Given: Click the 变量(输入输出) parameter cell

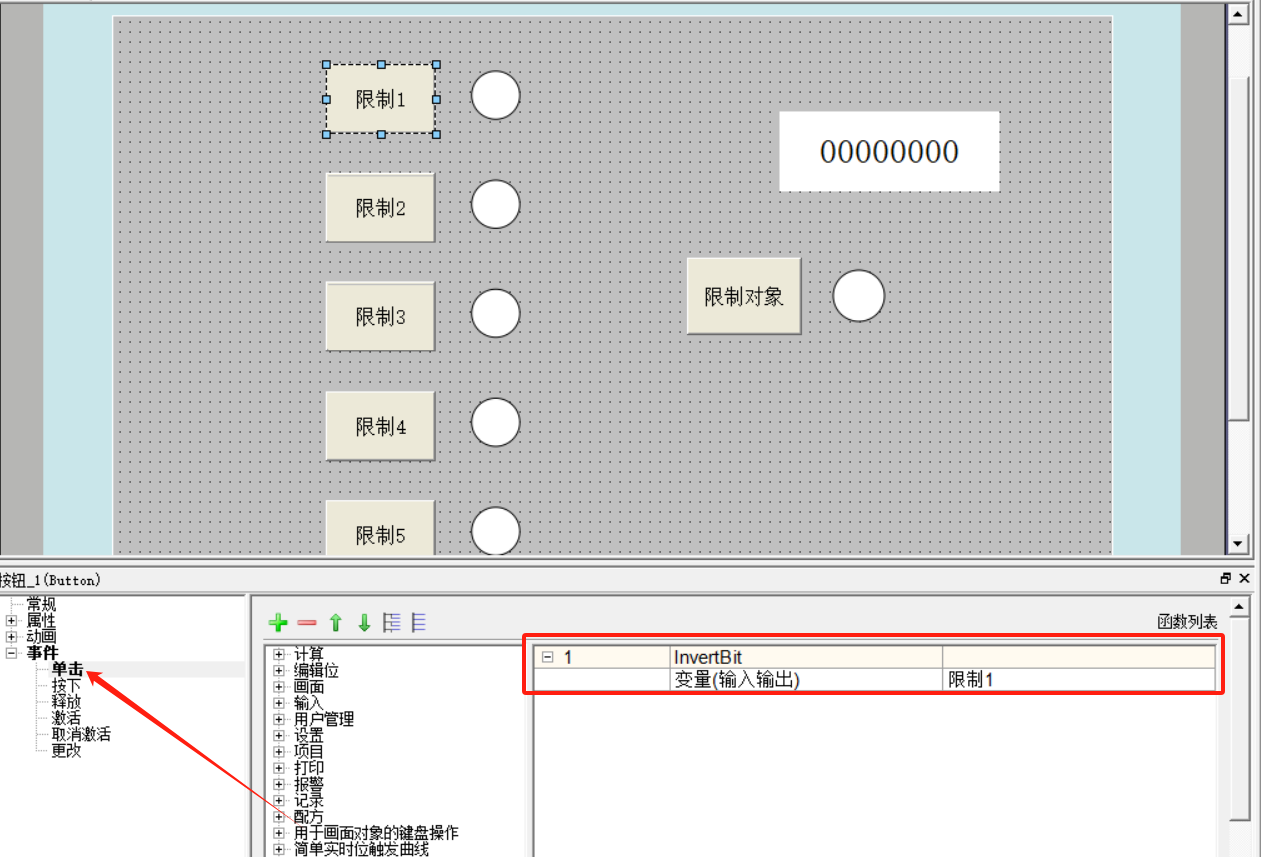Looking at the screenshot, I should 806,680.
